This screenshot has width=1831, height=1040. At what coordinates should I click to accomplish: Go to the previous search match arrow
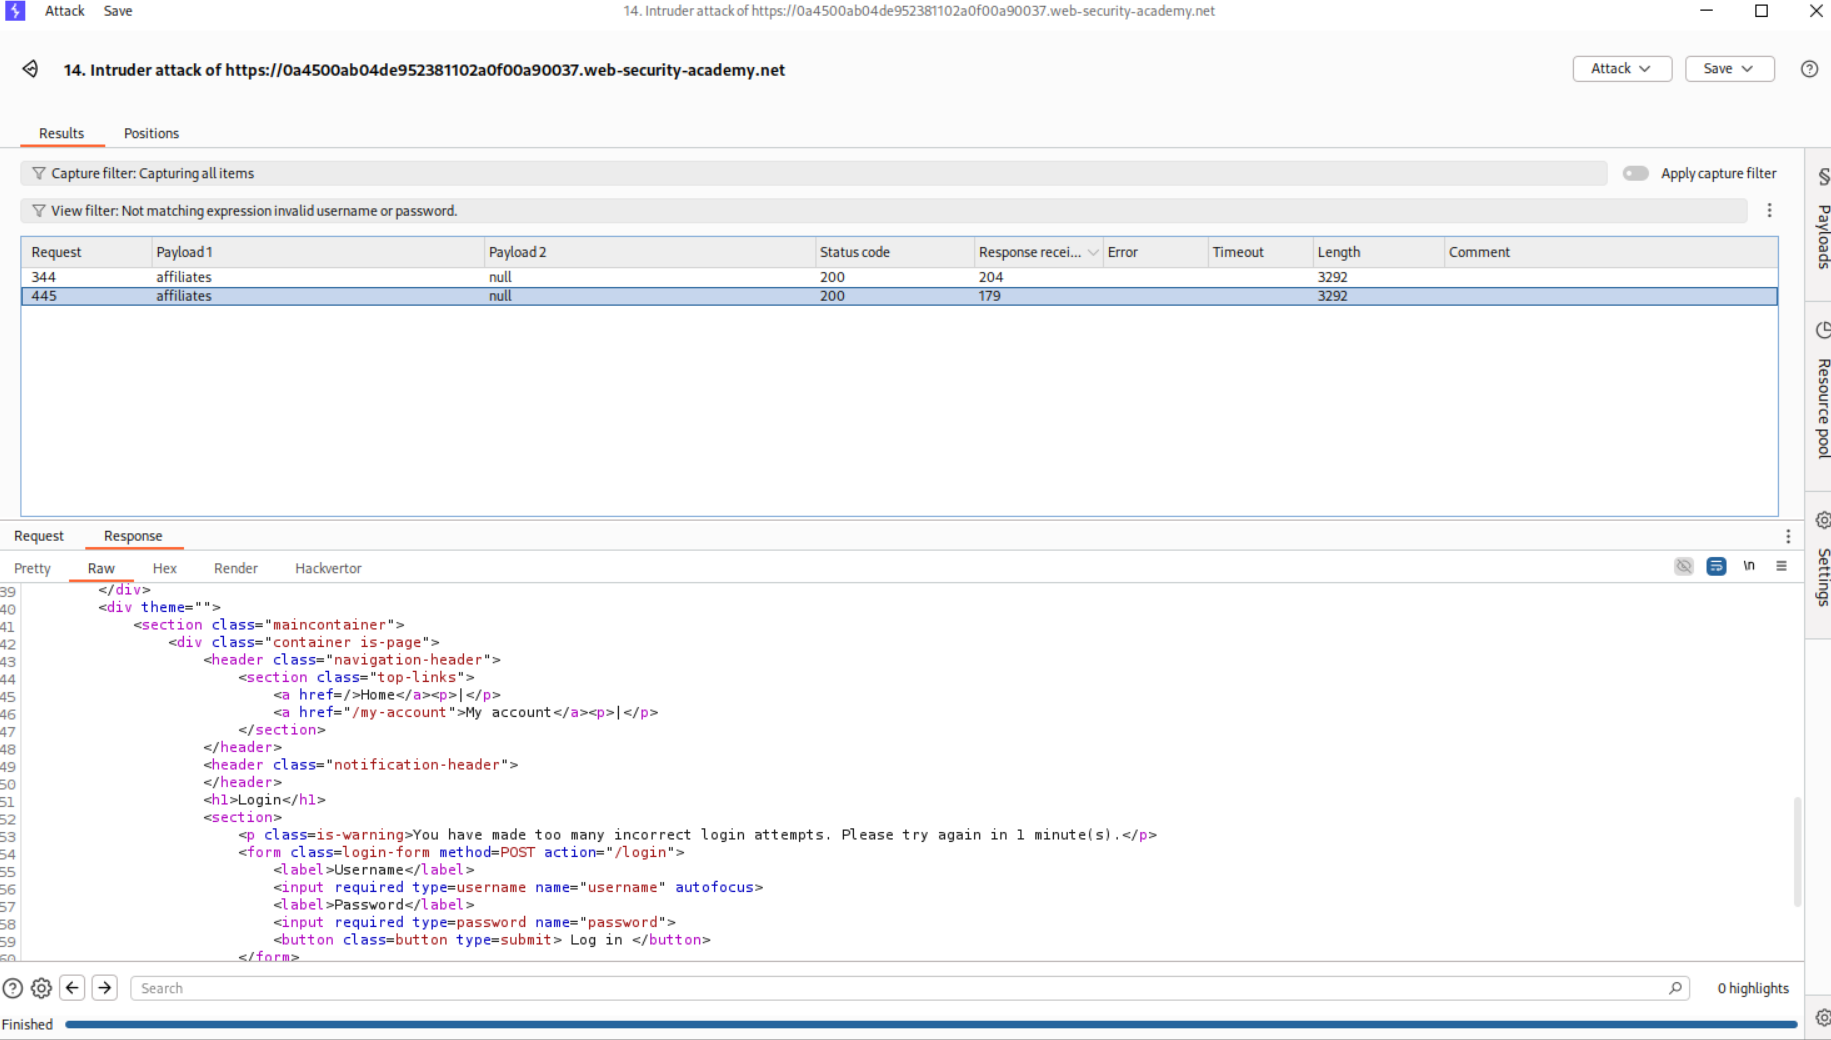click(x=72, y=988)
